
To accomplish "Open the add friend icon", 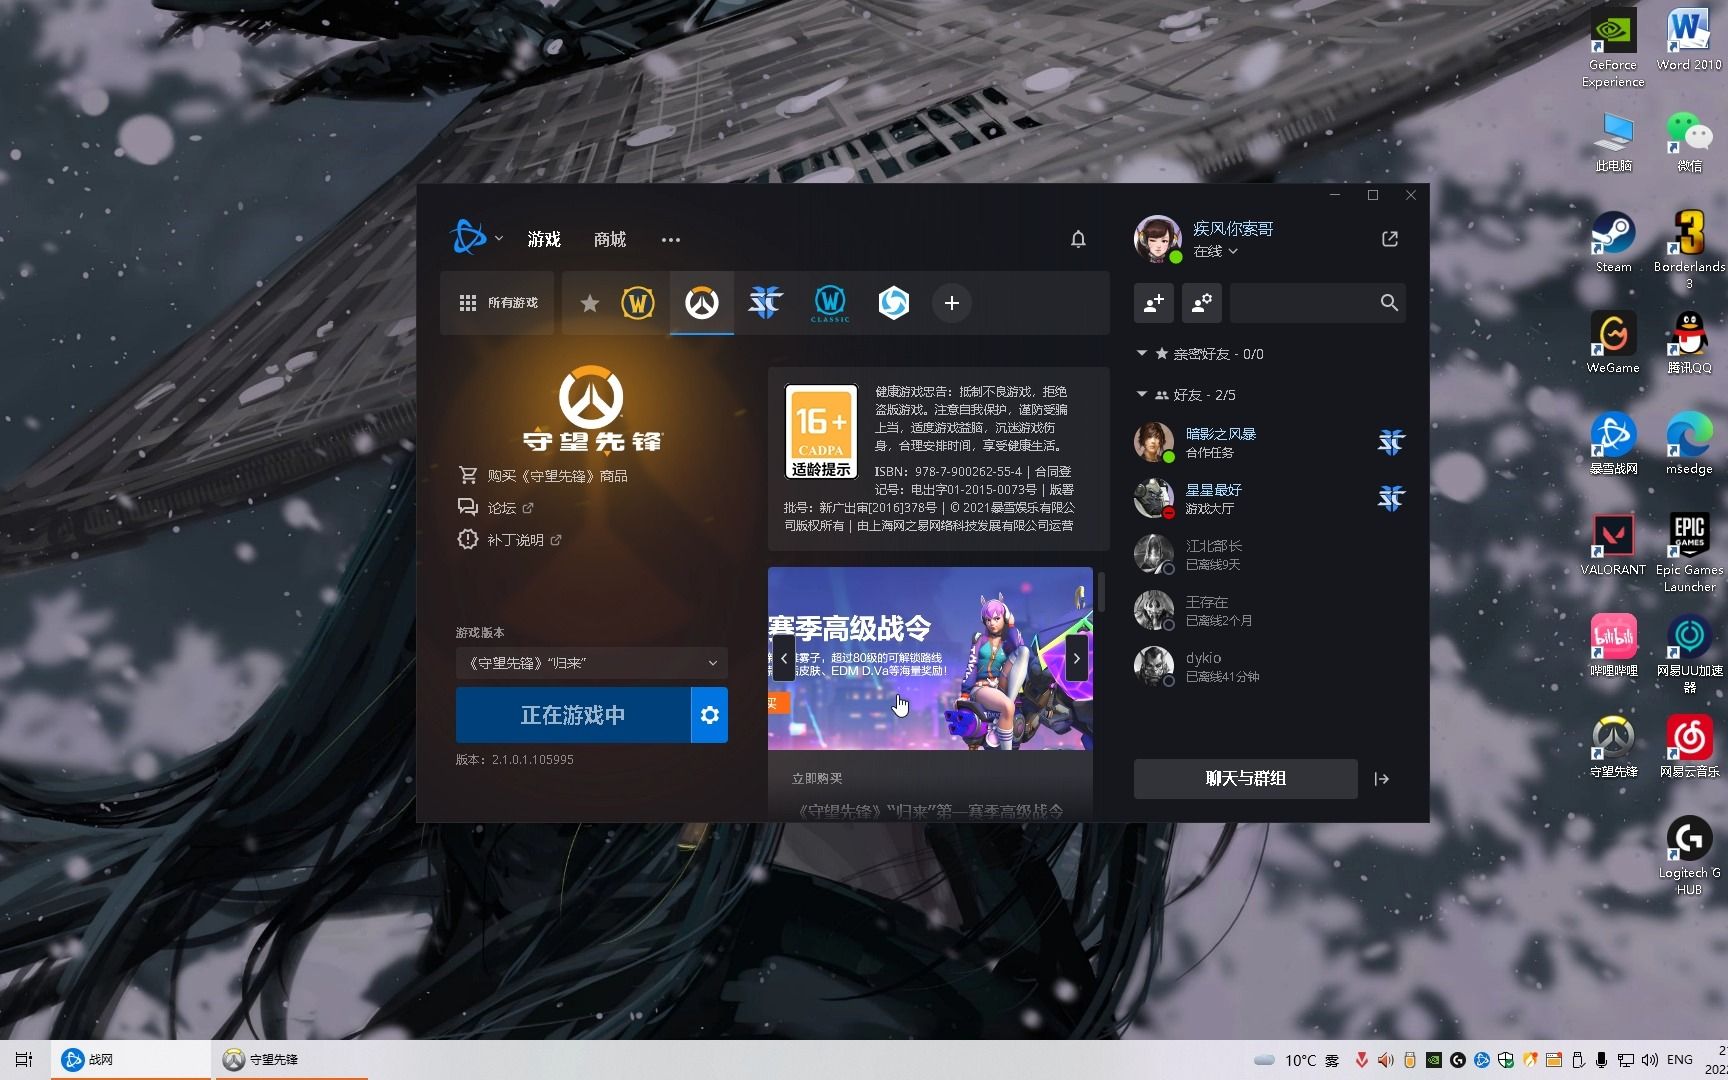I will [1153, 302].
